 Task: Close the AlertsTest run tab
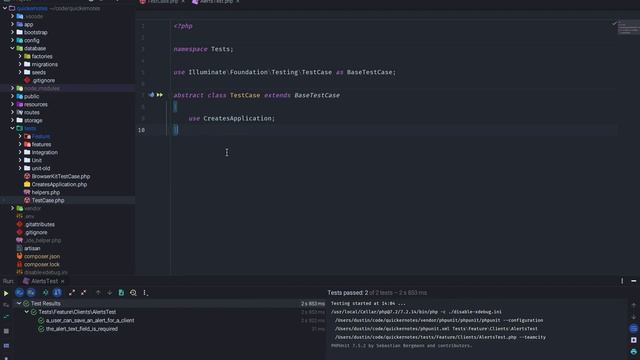tap(62, 281)
